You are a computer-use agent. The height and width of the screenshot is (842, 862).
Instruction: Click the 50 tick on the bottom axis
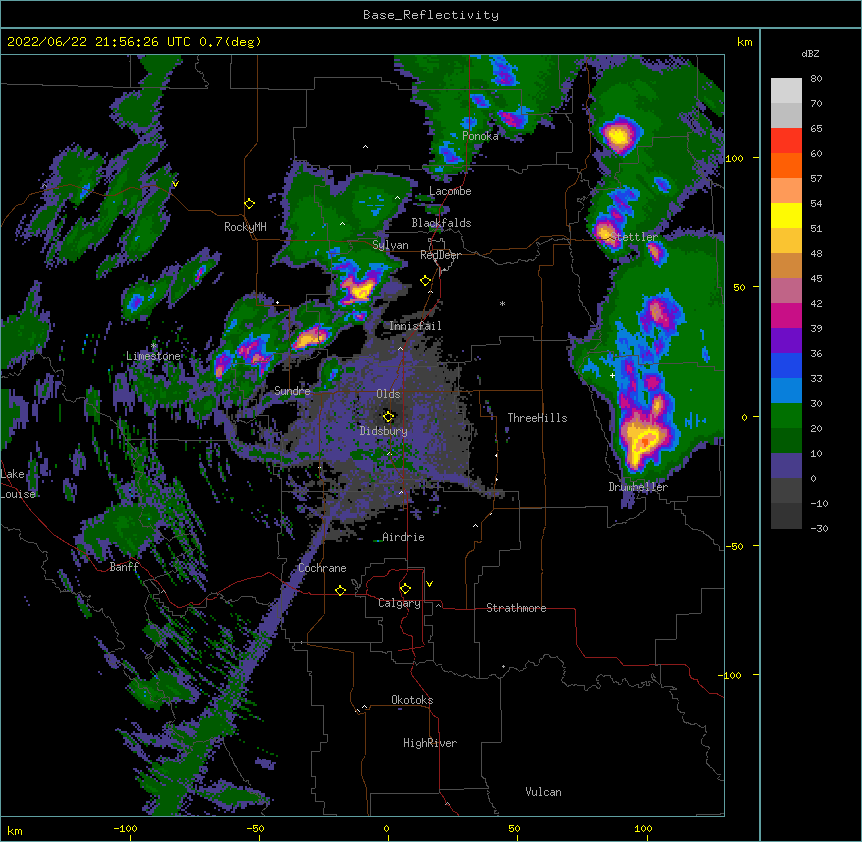click(514, 828)
